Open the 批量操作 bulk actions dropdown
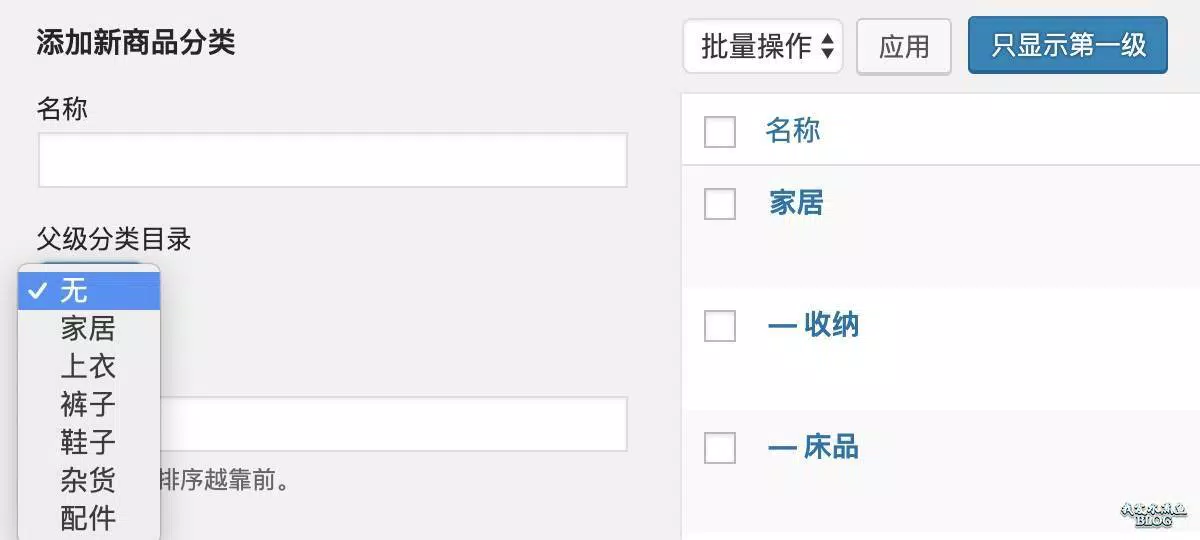 point(764,47)
